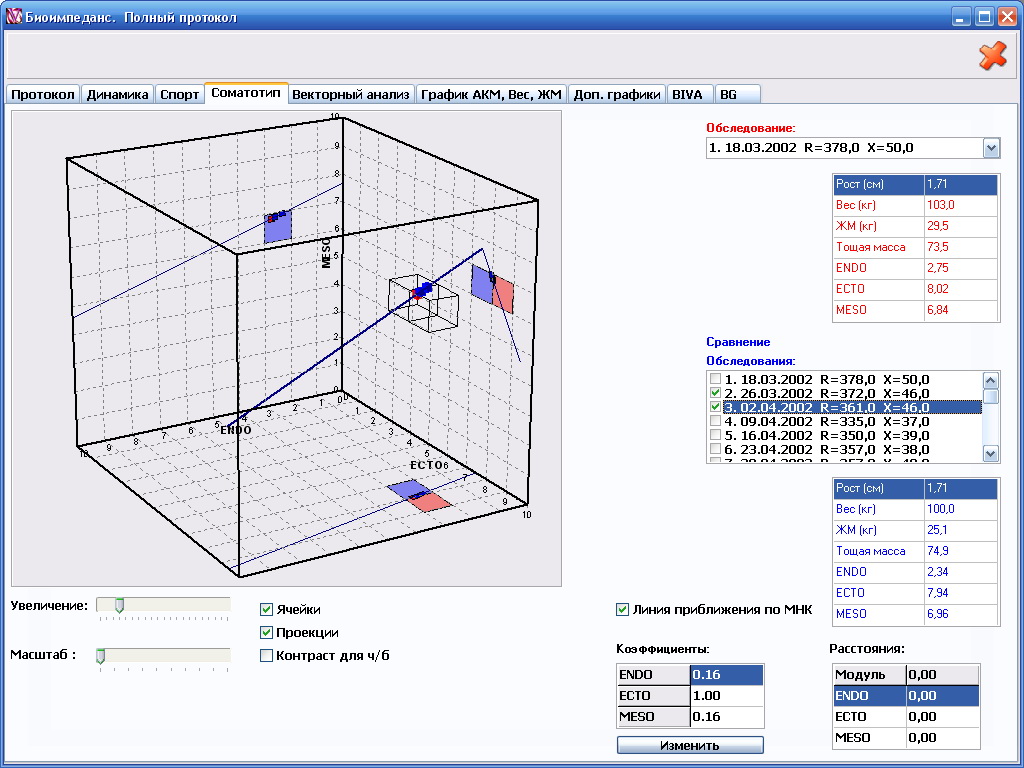Close the window with title bar X
The height and width of the screenshot is (768, 1024).
click(1008, 17)
